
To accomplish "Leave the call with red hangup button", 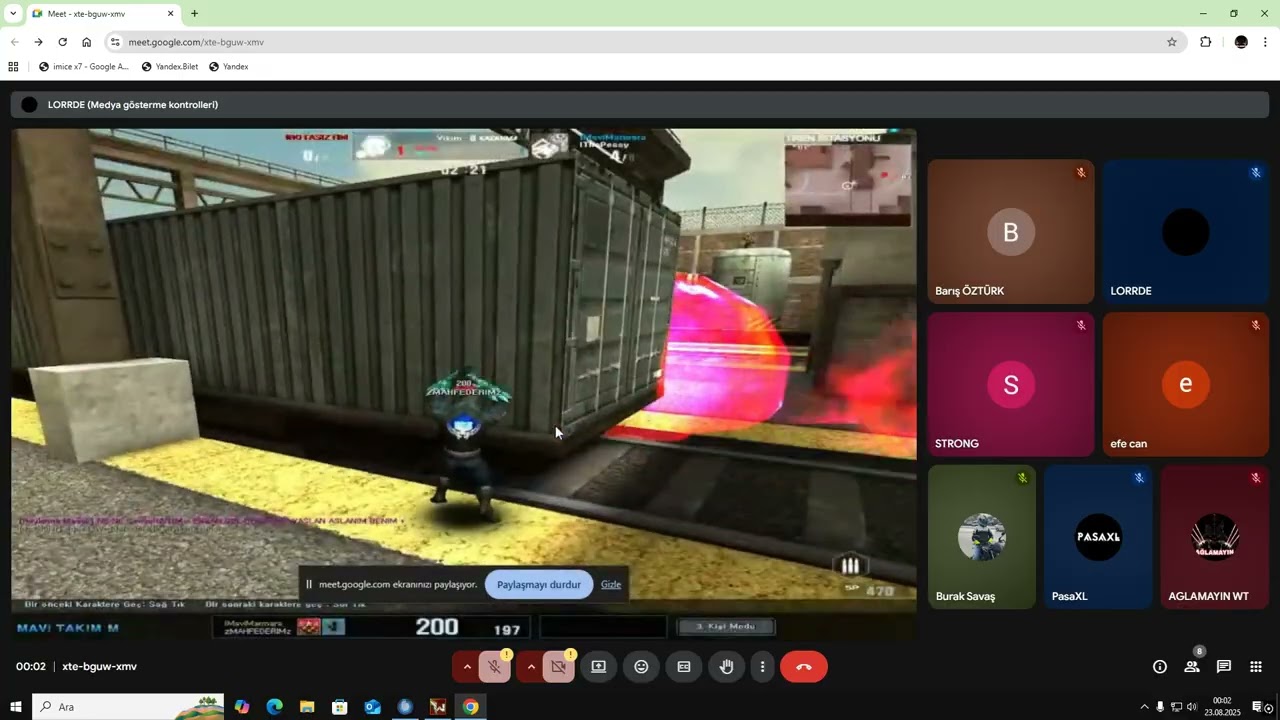I will pyautogui.click(x=804, y=667).
